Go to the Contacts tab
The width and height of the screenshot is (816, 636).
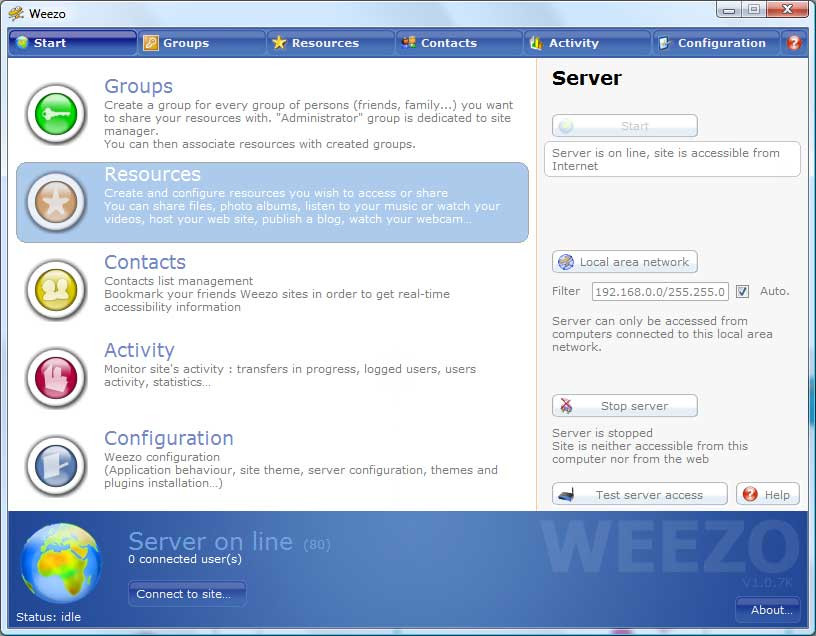tap(460, 43)
